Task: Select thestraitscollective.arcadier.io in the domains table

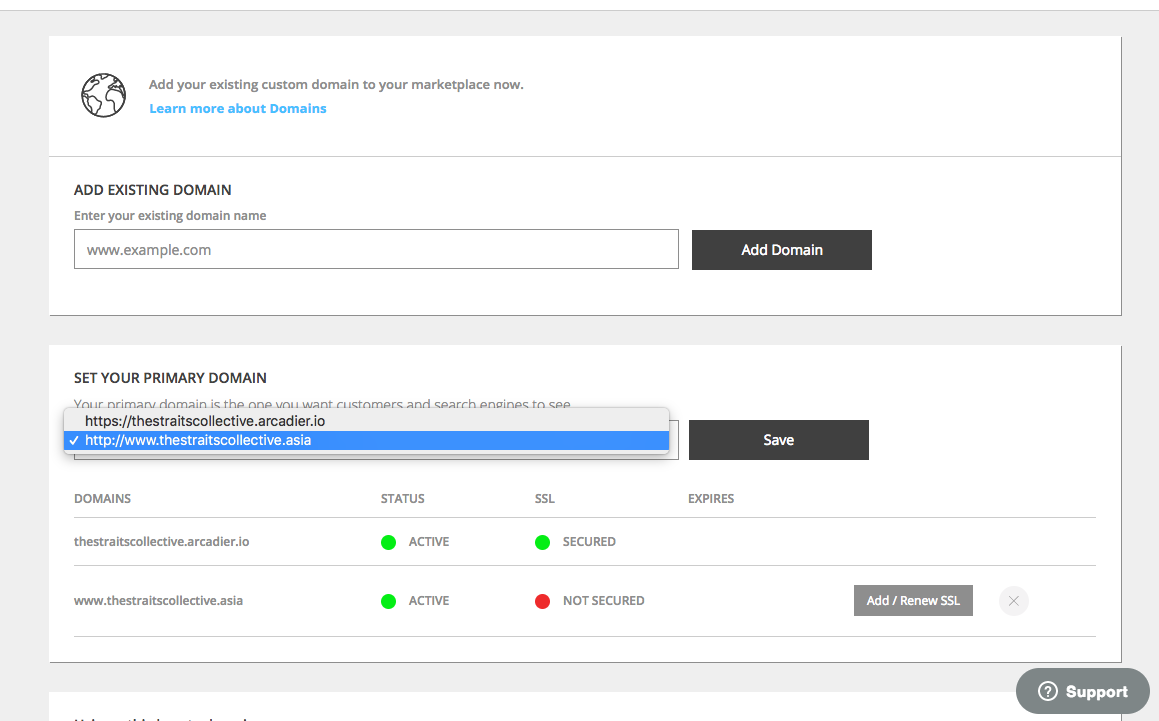Action: (x=161, y=542)
